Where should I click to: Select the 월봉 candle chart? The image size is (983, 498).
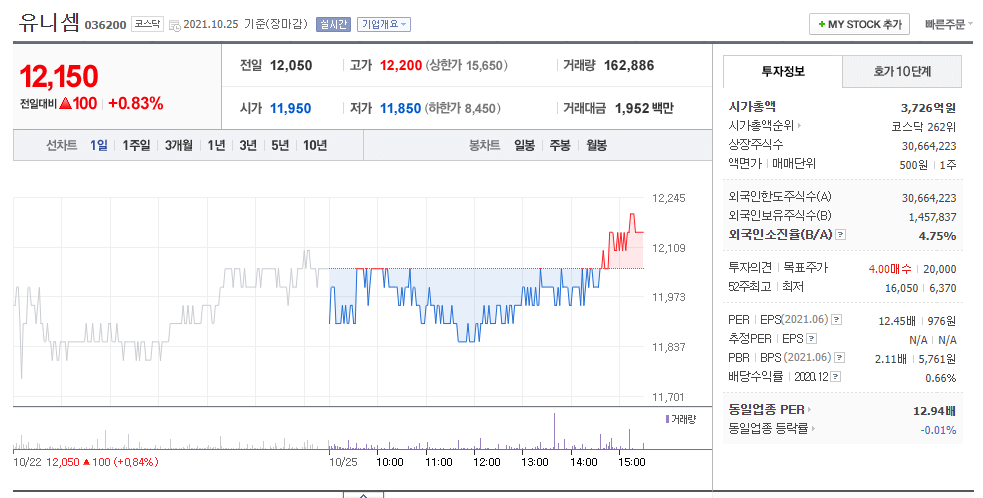click(x=596, y=146)
